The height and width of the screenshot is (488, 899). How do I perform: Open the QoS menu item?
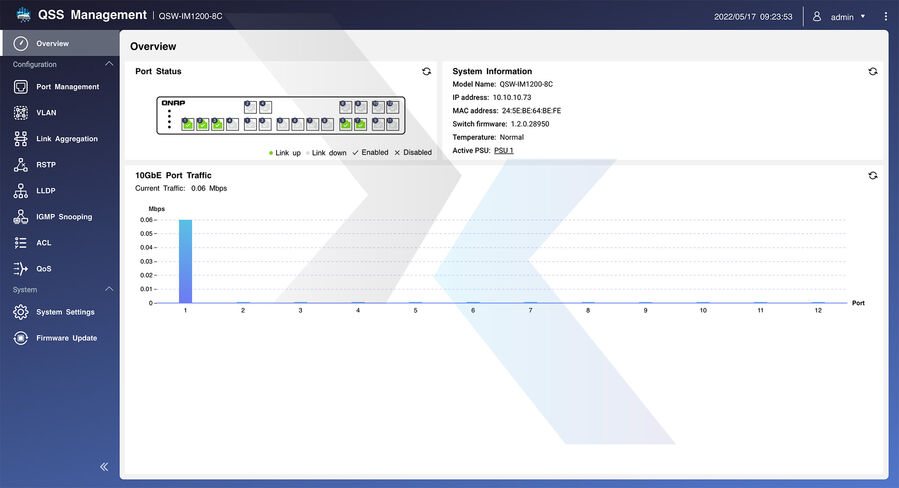(43, 269)
